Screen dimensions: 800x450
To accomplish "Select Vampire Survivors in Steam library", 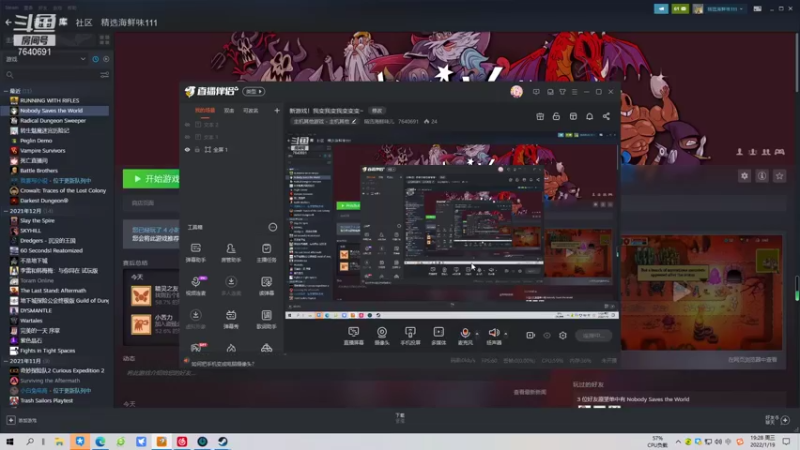I will coord(43,151).
